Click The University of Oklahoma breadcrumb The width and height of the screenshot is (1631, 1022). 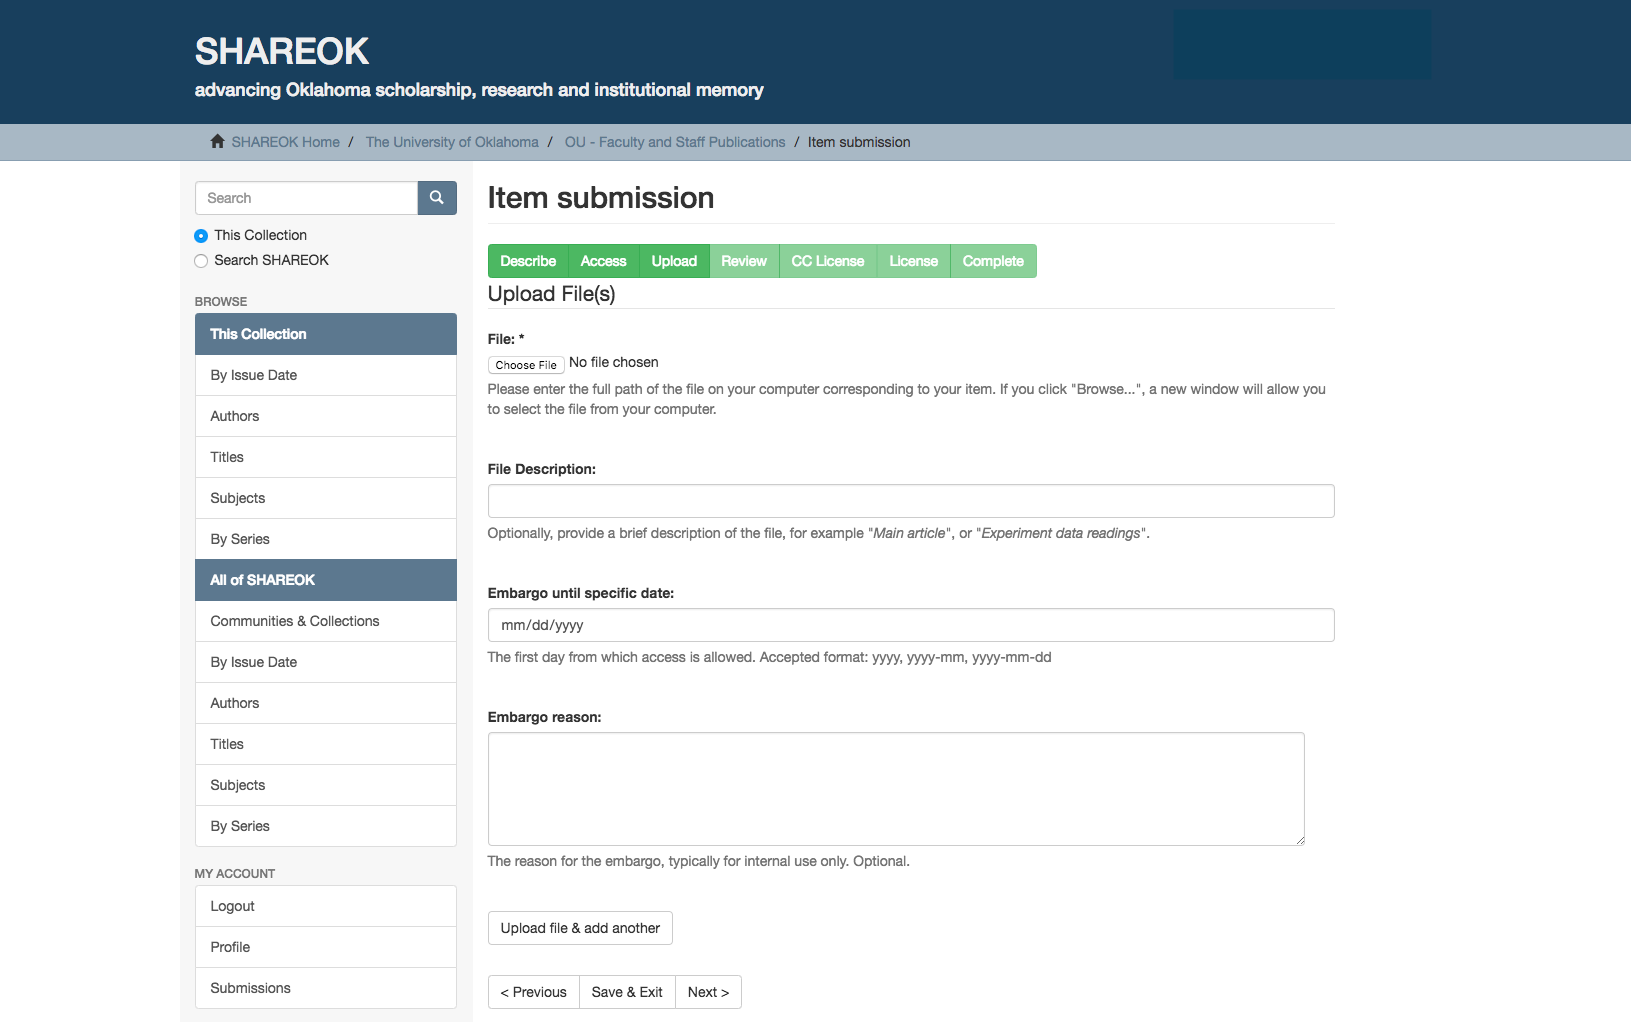[452, 142]
